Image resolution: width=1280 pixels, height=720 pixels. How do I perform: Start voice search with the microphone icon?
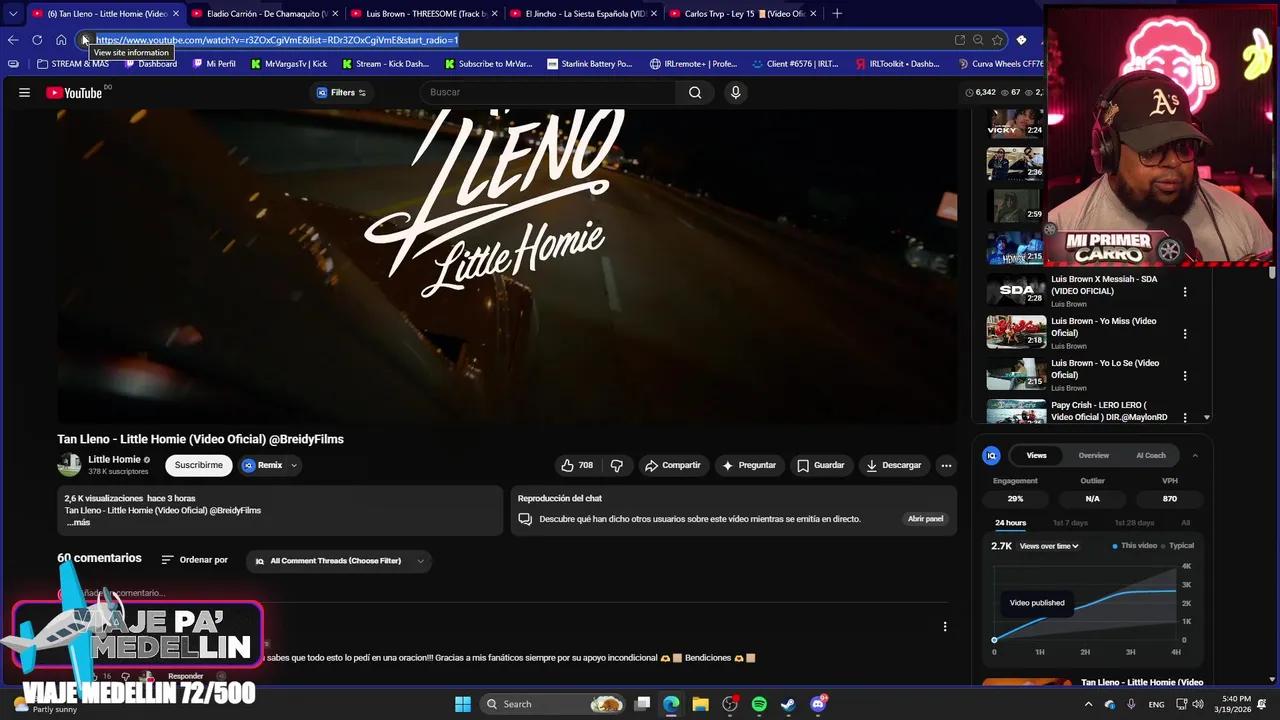tap(735, 92)
